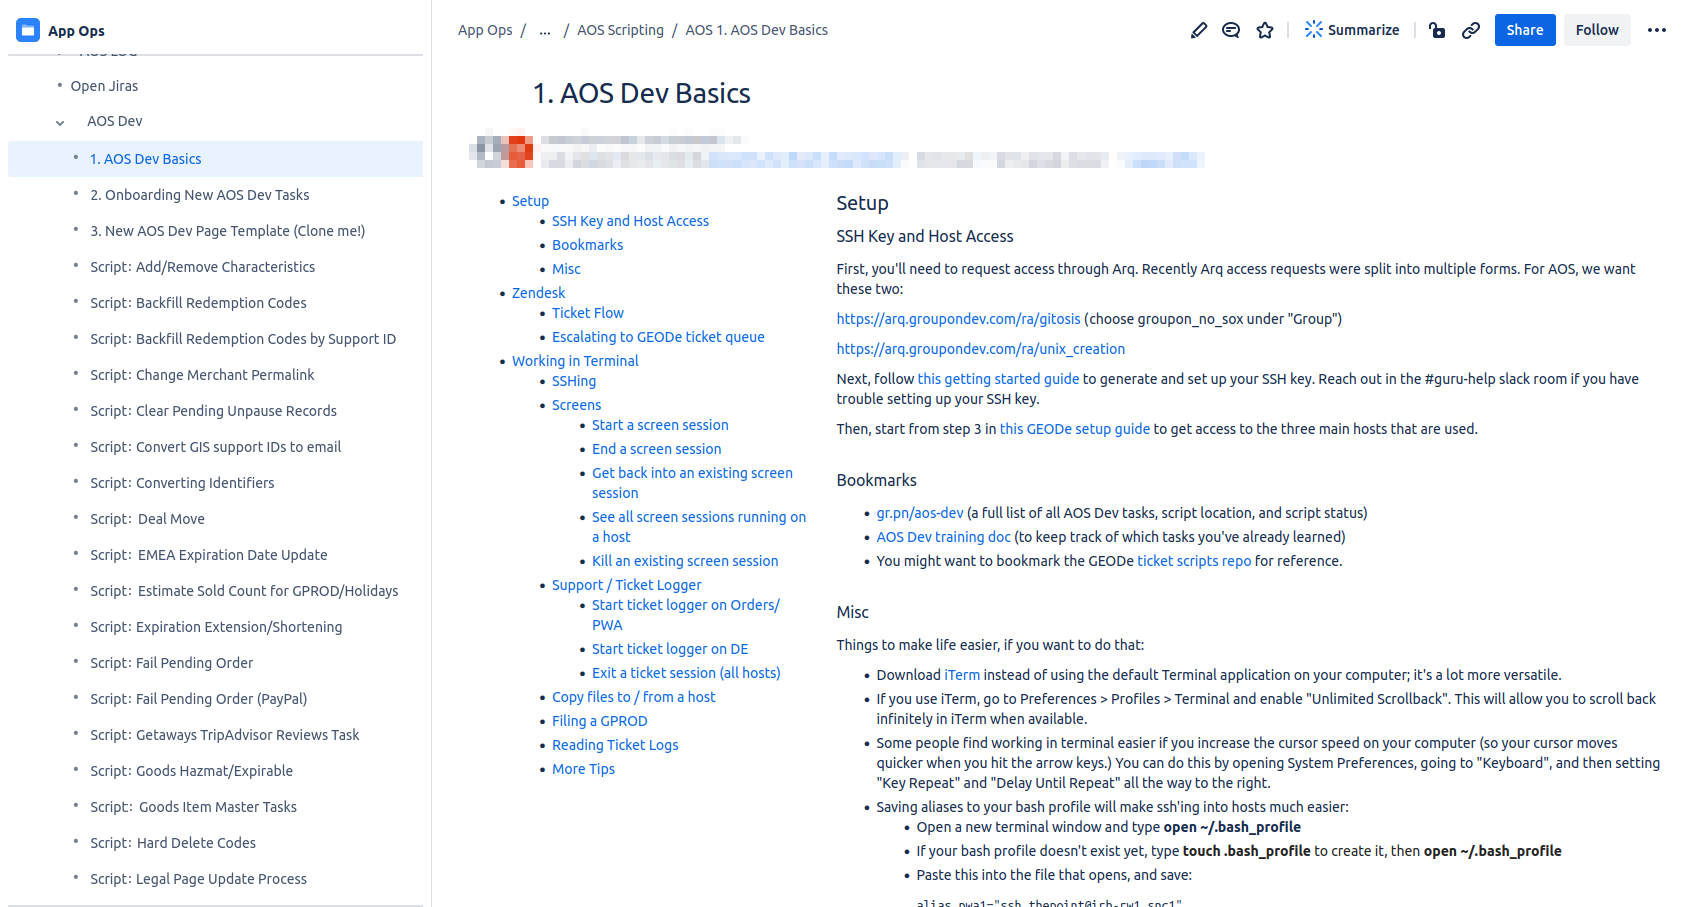Open page restrictions lock icon
Screen dimensions: 1701x907
click(x=1437, y=30)
